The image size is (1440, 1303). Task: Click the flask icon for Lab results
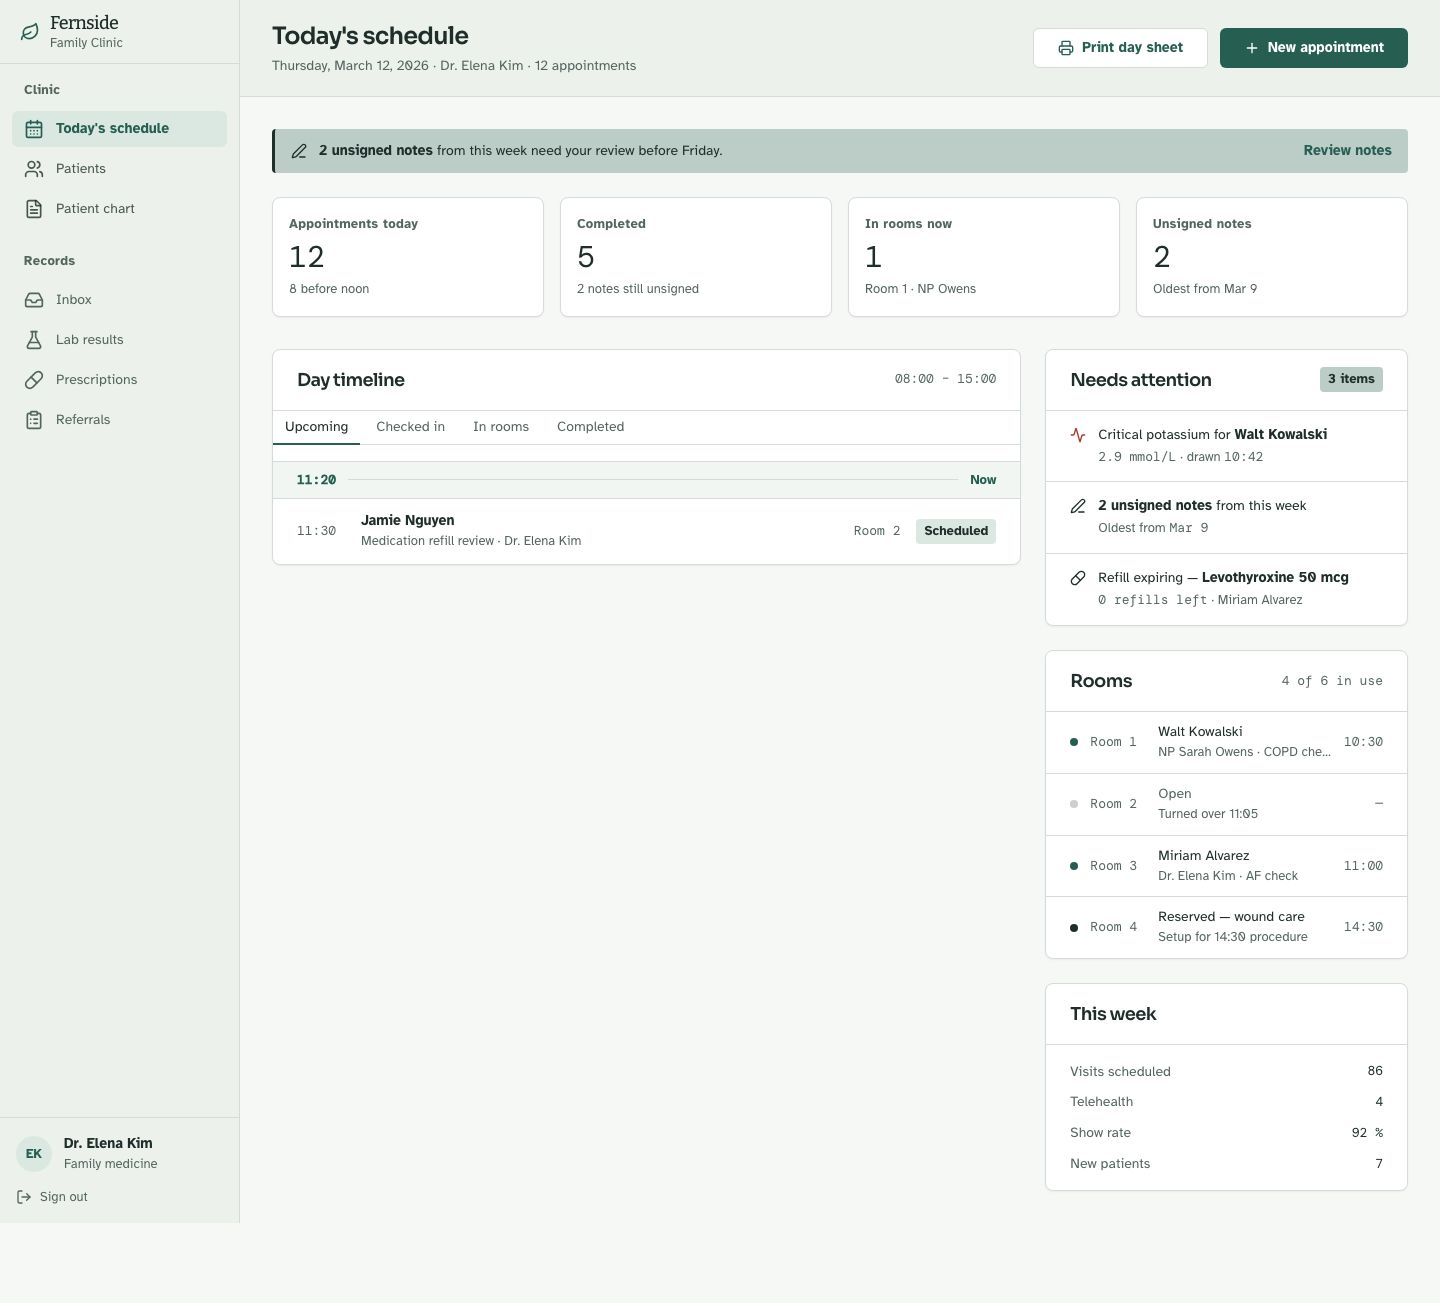point(34,340)
